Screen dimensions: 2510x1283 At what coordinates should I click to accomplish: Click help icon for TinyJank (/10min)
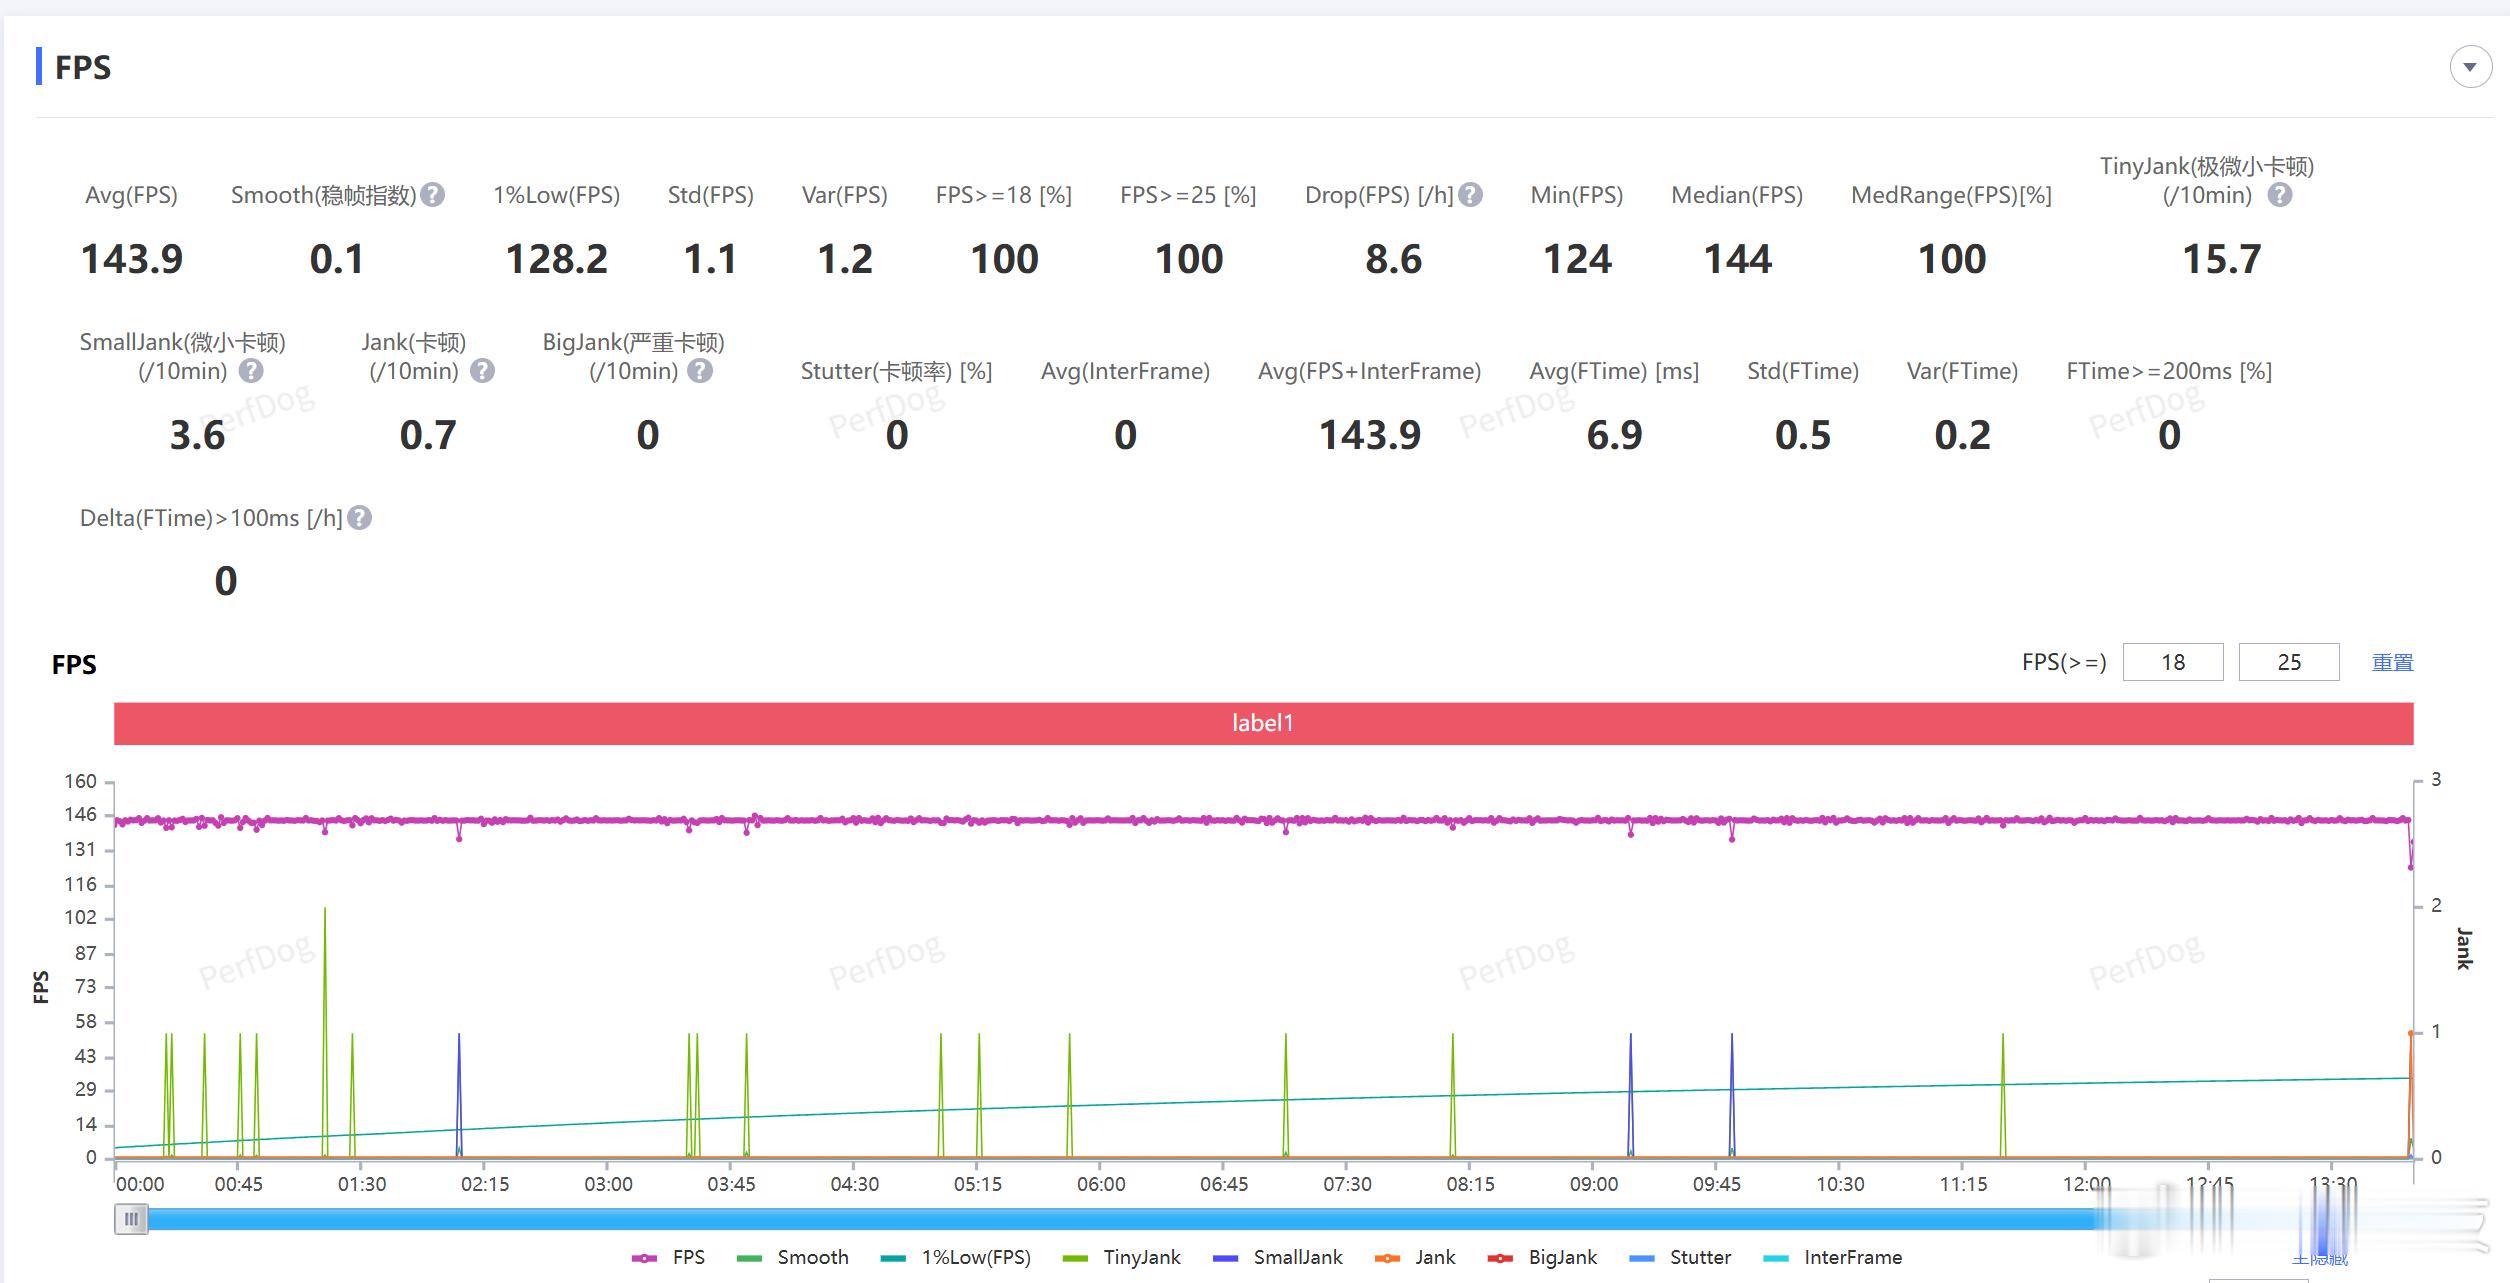pyautogui.click(x=2279, y=195)
